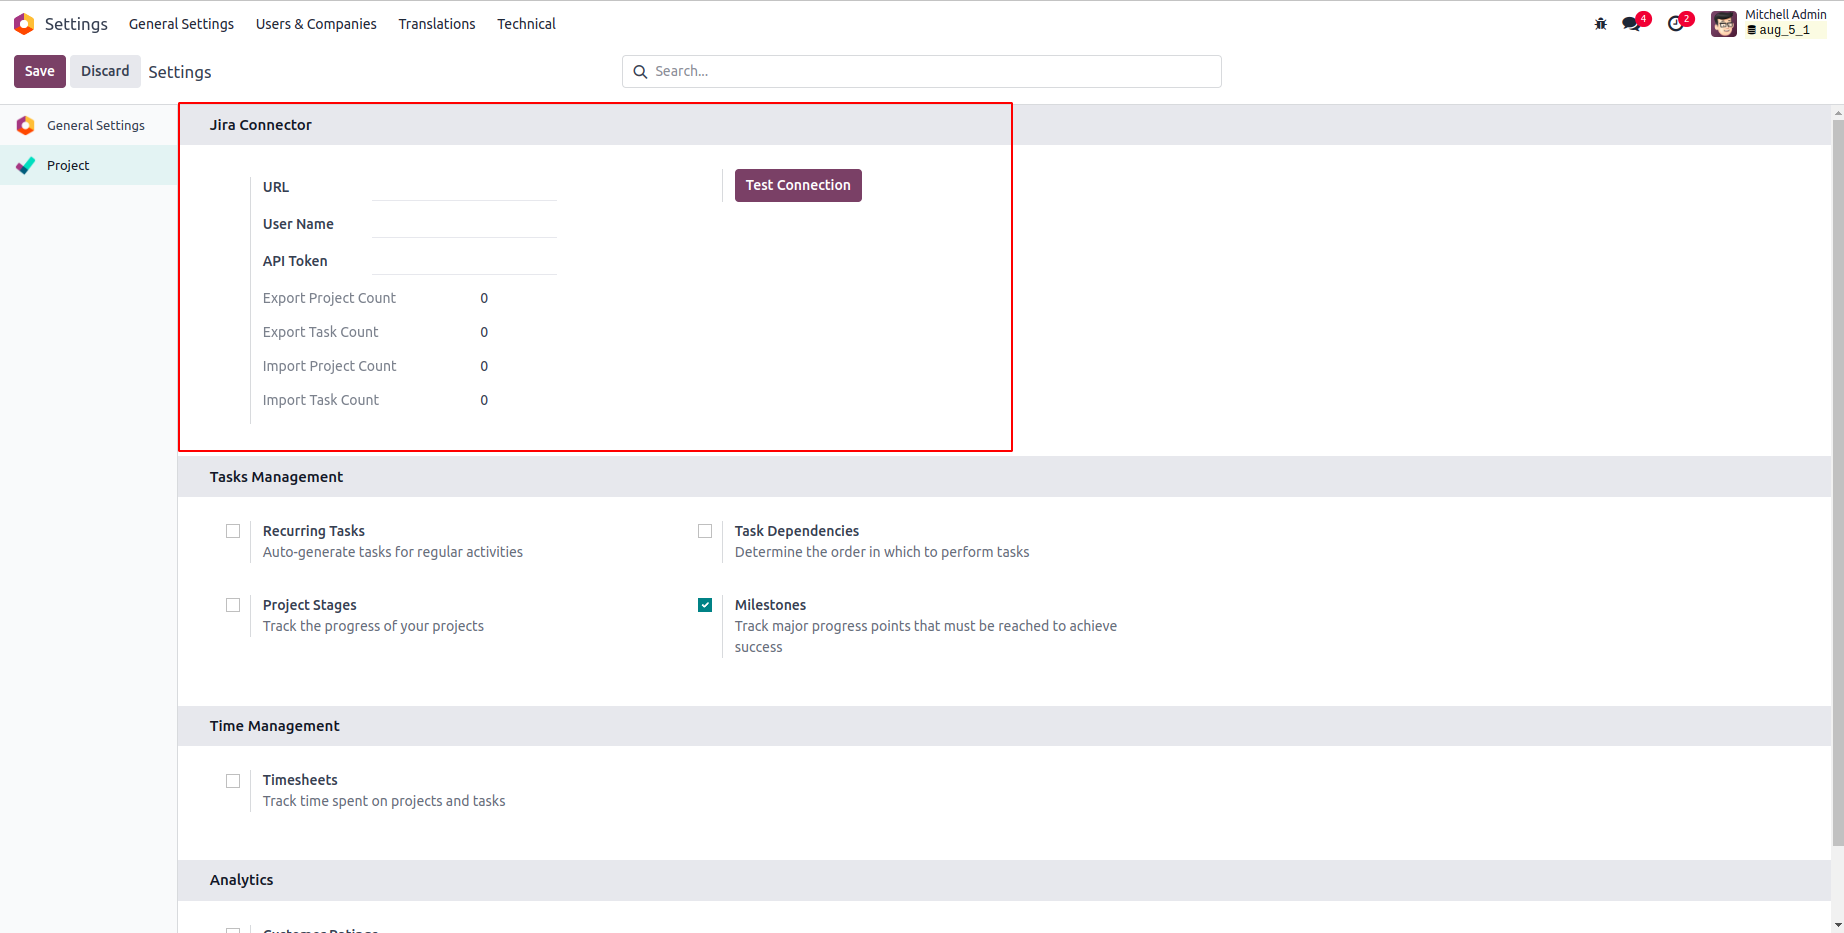Open the General Settings top menu
Image resolution: width=1844 pixels, height=933 pixels.
(x=181, y=24)
